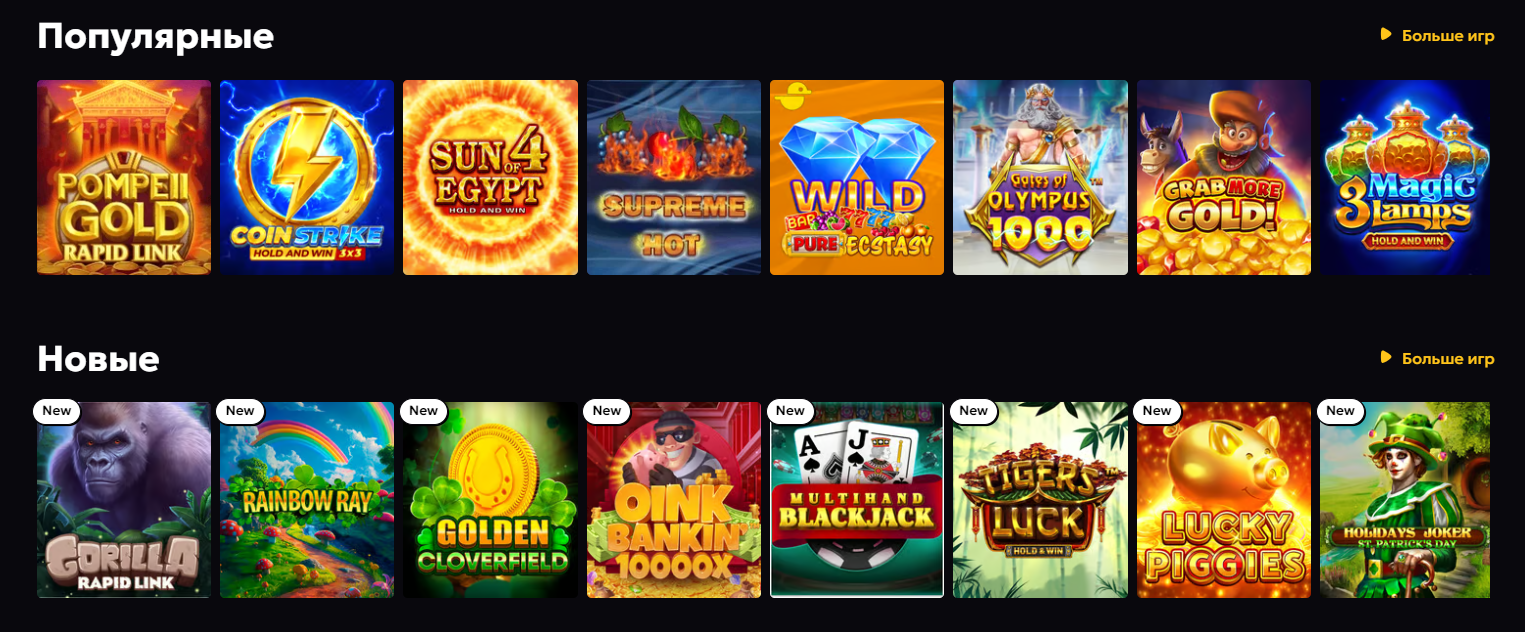The width and height of the screenshot is (1525, 632).
Task: Launch the Grab More Gold game
Action: point(1224,177)
